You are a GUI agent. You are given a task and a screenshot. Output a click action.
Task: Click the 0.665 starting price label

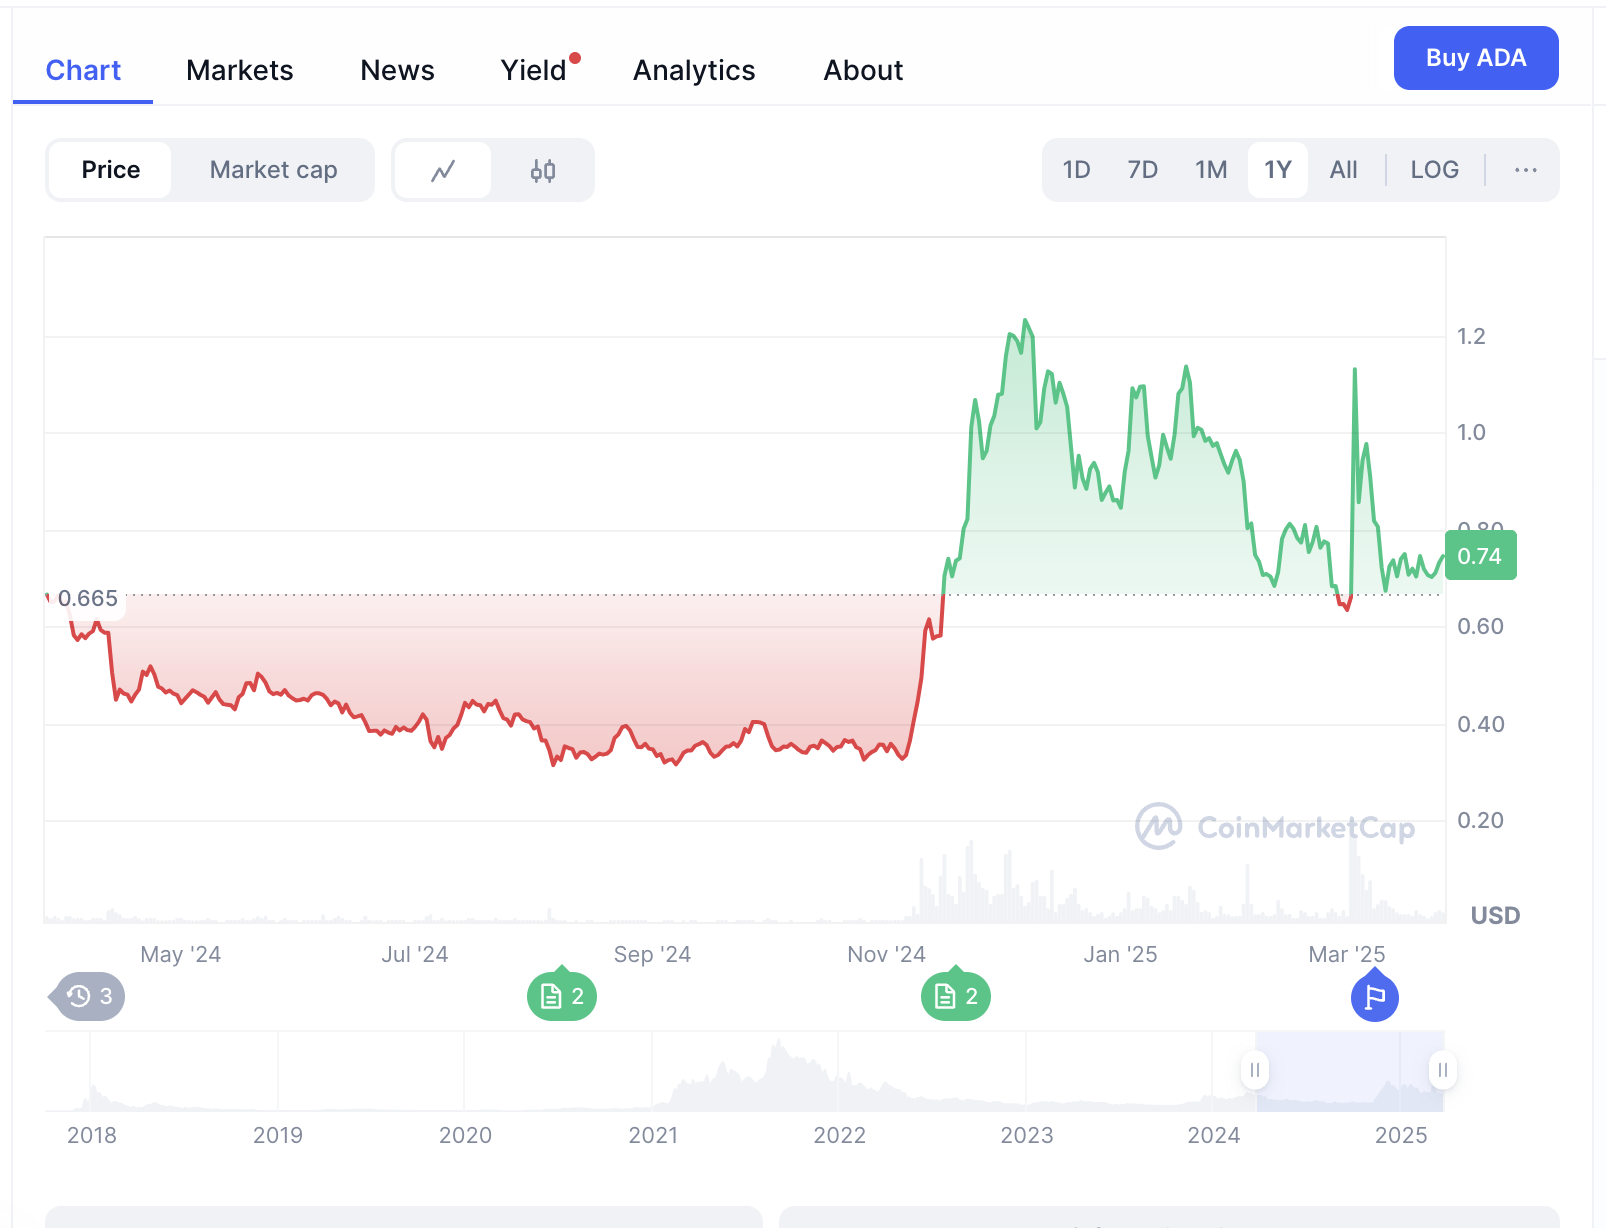[x=87, y=599]
